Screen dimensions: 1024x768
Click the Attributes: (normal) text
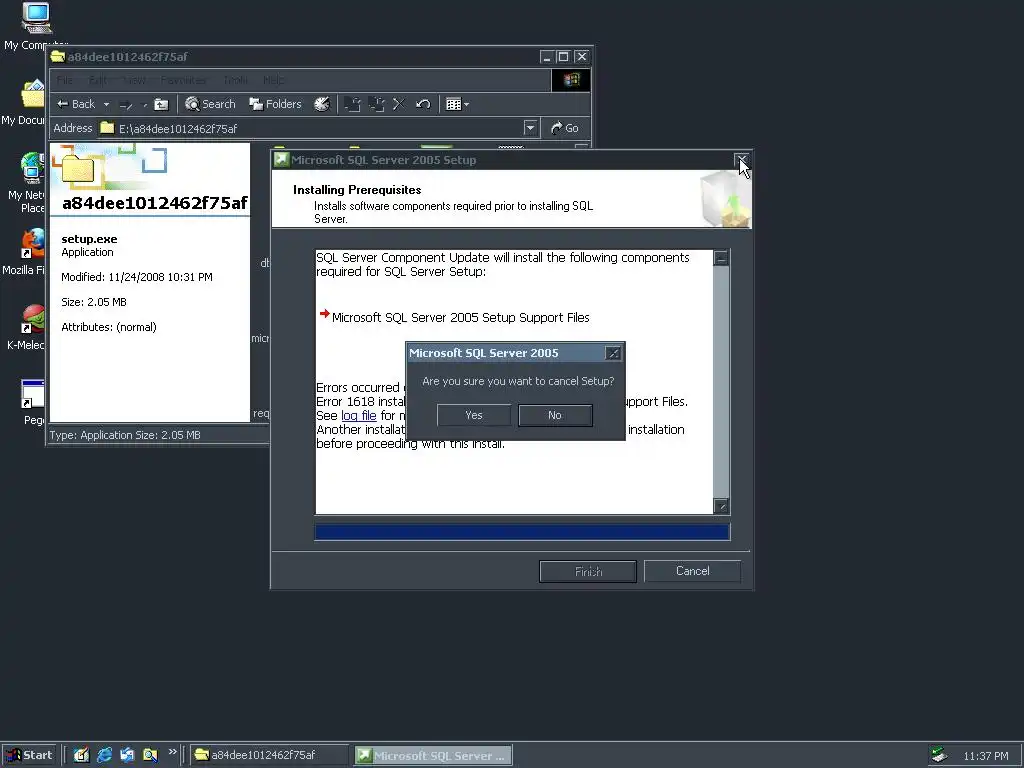(109, 327)
